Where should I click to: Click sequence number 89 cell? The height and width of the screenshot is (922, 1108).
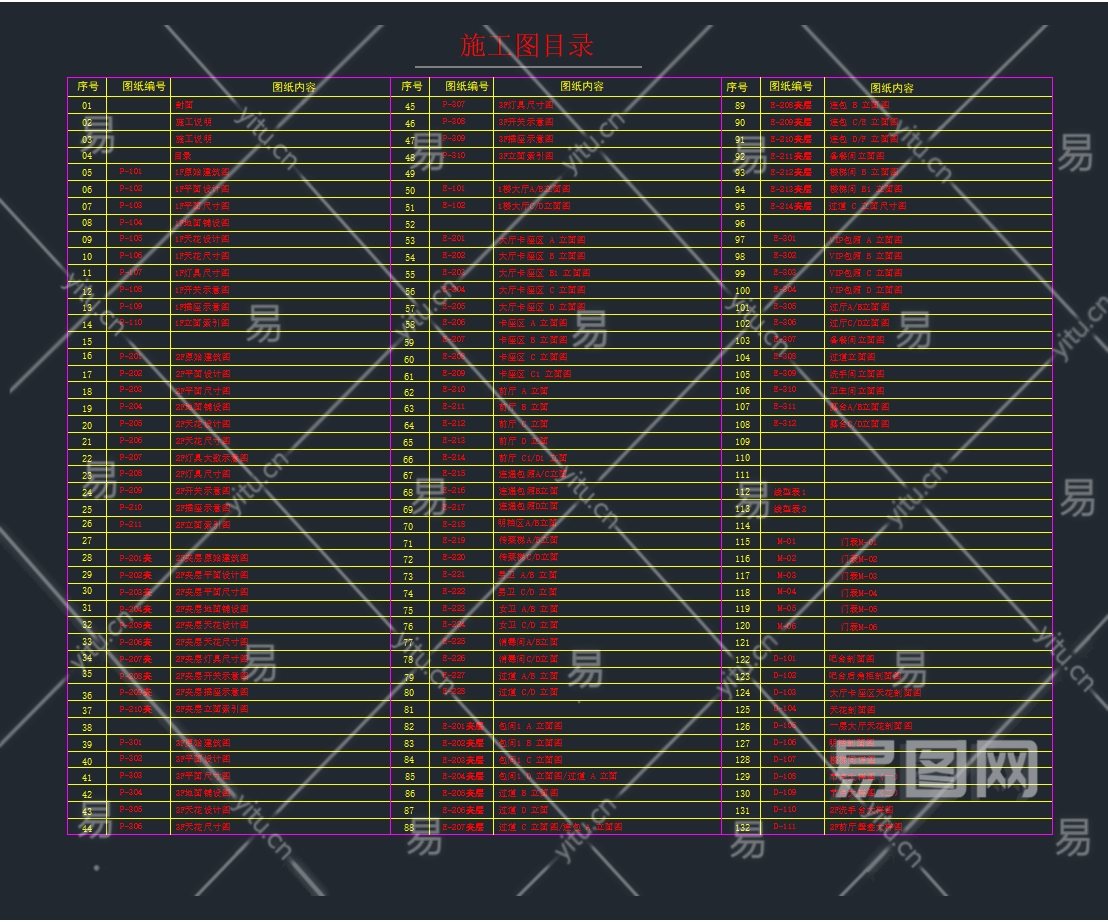pyautogui.click(x=740, y=105)
